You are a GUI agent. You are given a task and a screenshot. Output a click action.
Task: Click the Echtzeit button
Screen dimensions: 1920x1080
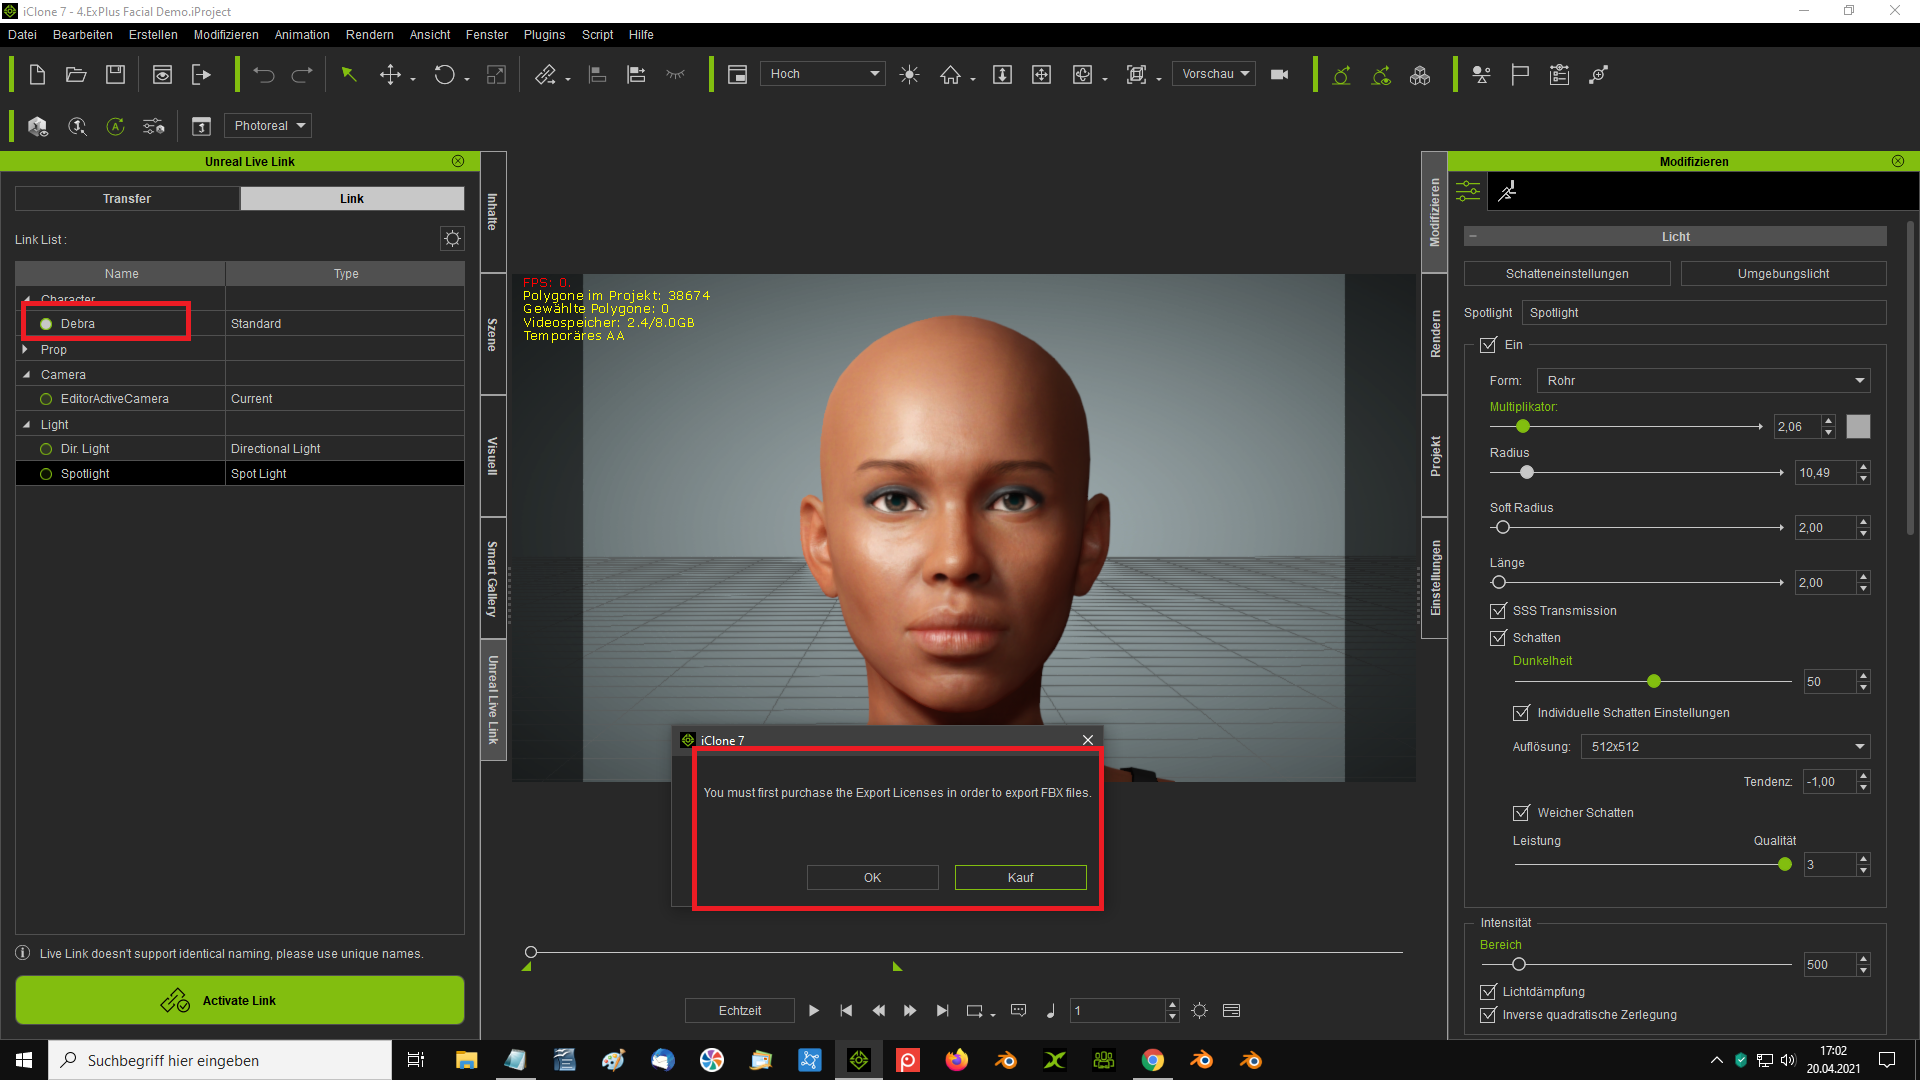coord(740,1011)
